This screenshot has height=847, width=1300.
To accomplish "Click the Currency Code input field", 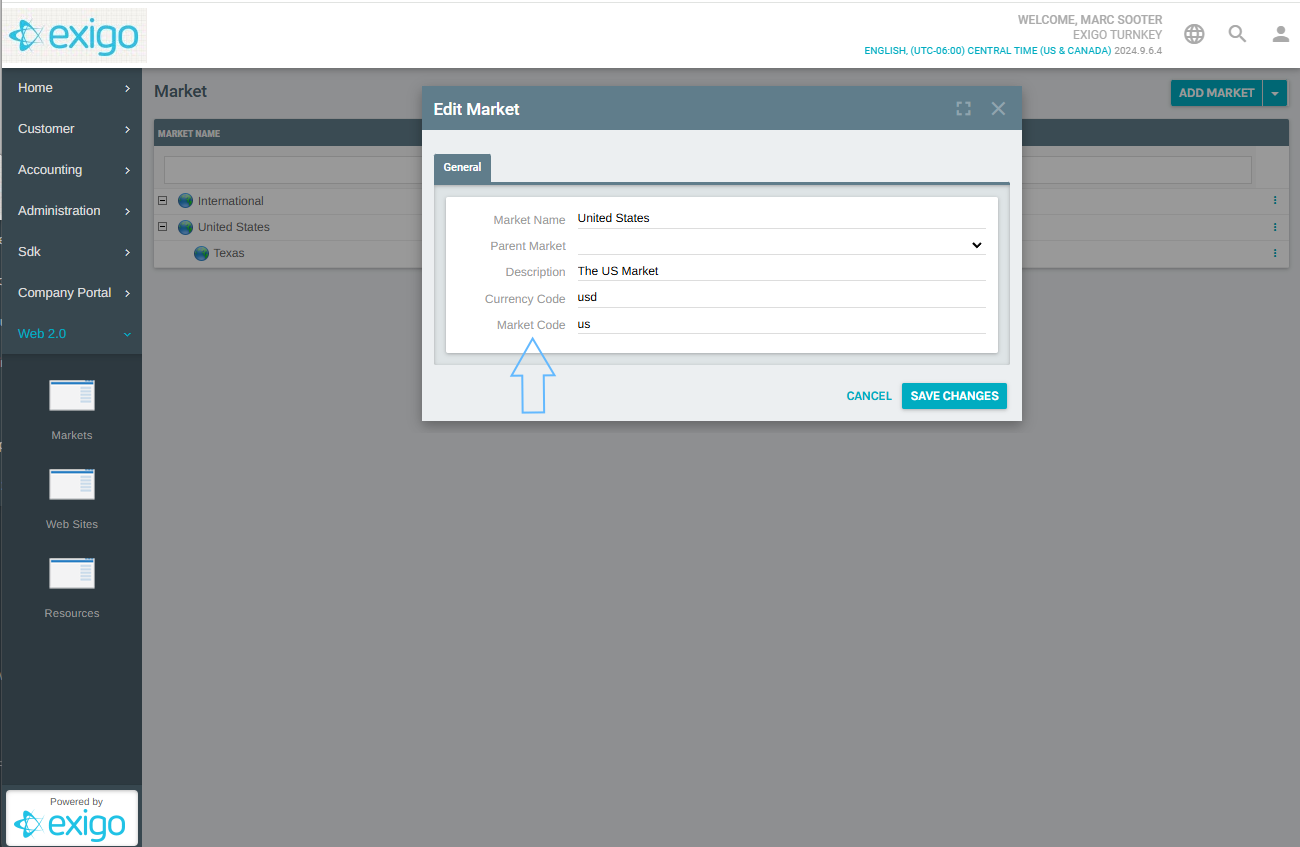I will point(781,297).
